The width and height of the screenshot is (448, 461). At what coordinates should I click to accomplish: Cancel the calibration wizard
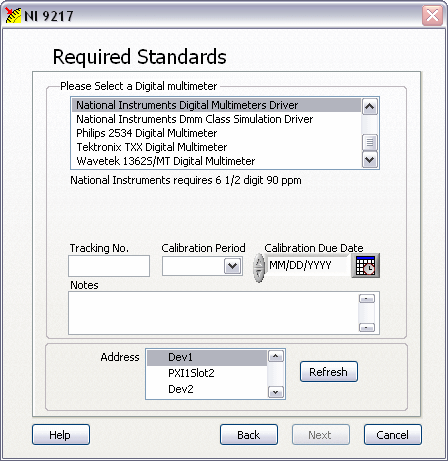coord(393,435)
